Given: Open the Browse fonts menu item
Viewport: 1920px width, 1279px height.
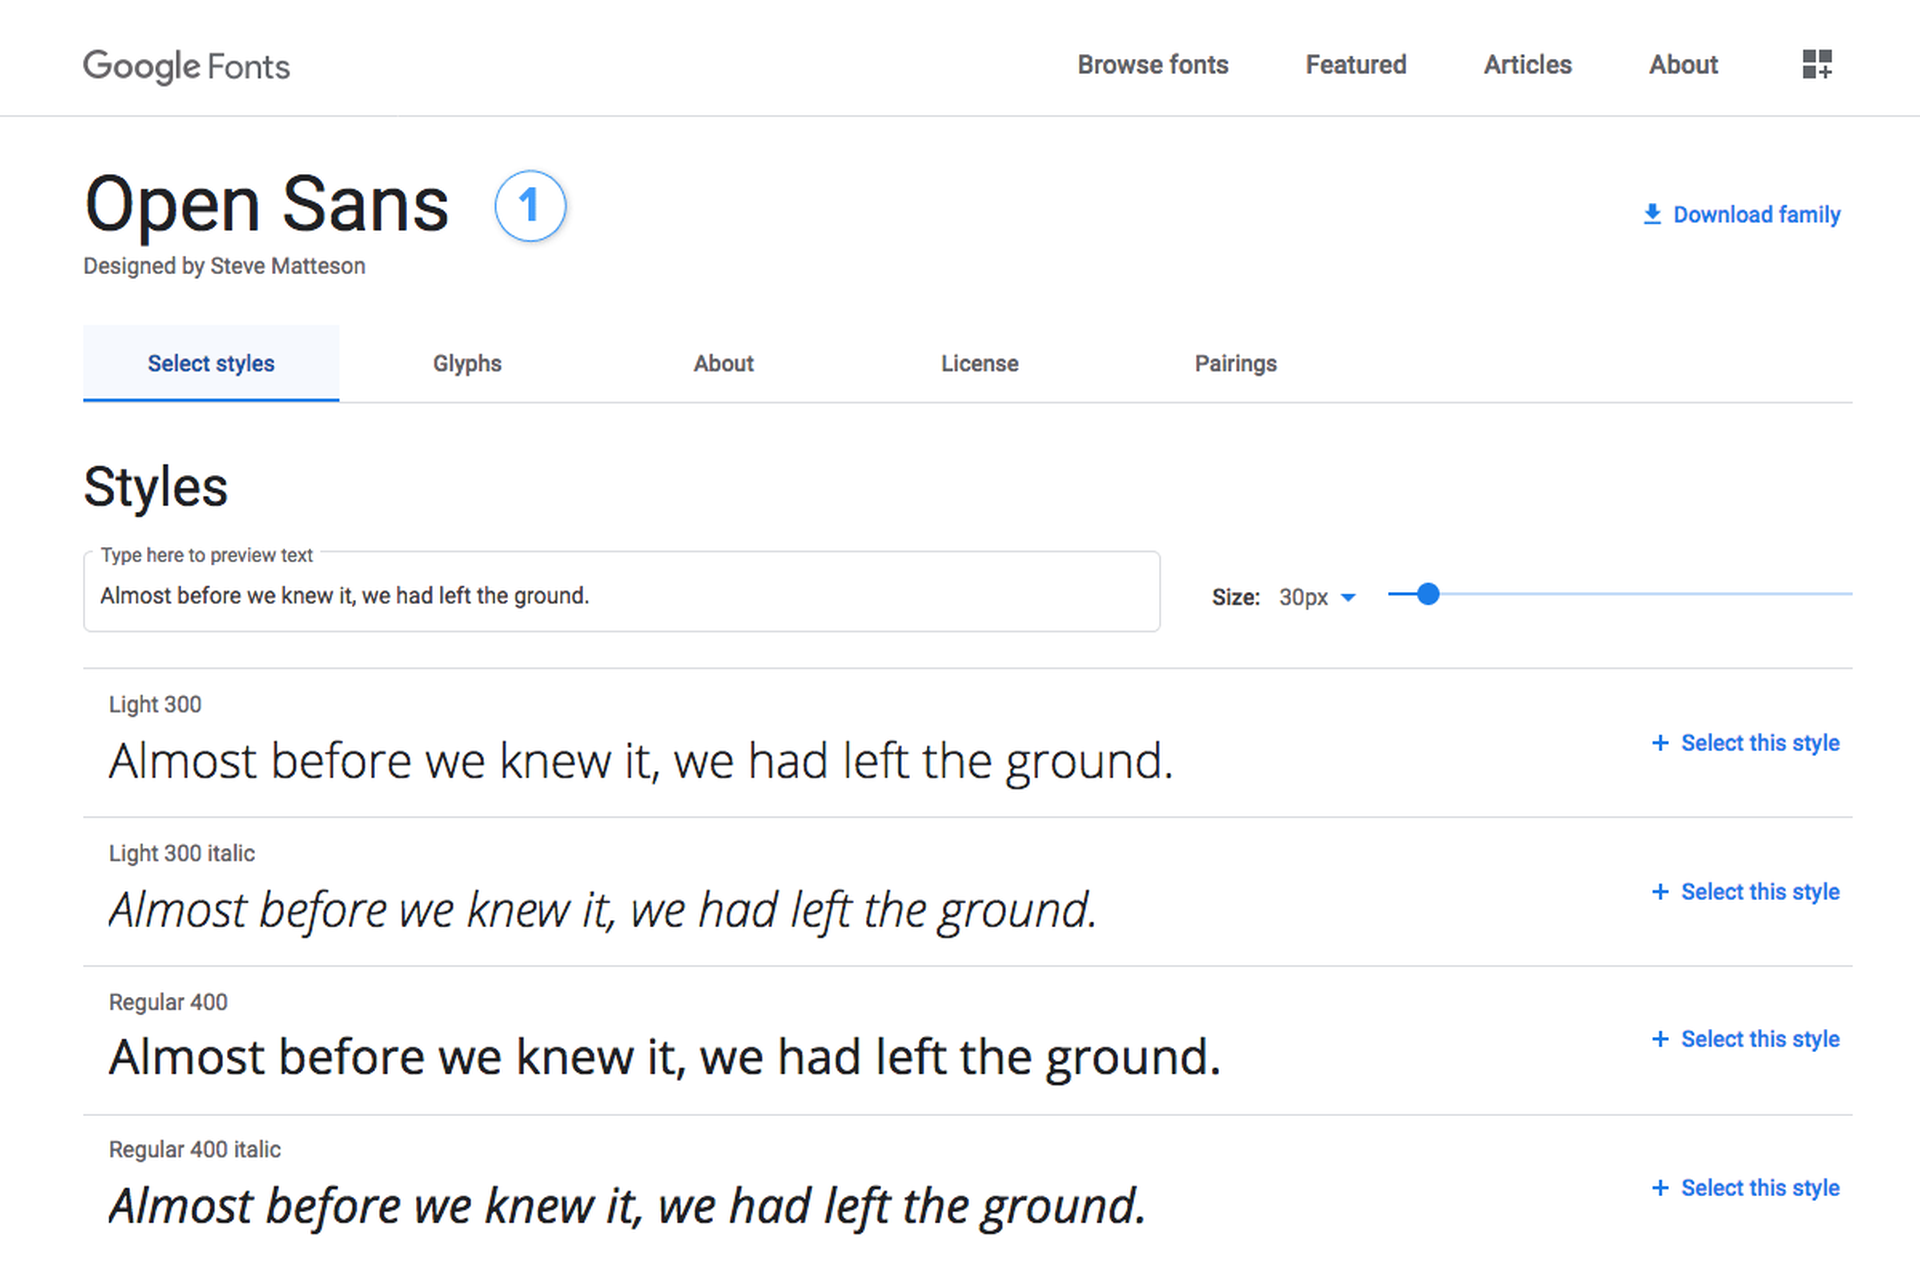Looking at the screenshot, I should (x=1152, y=64).
